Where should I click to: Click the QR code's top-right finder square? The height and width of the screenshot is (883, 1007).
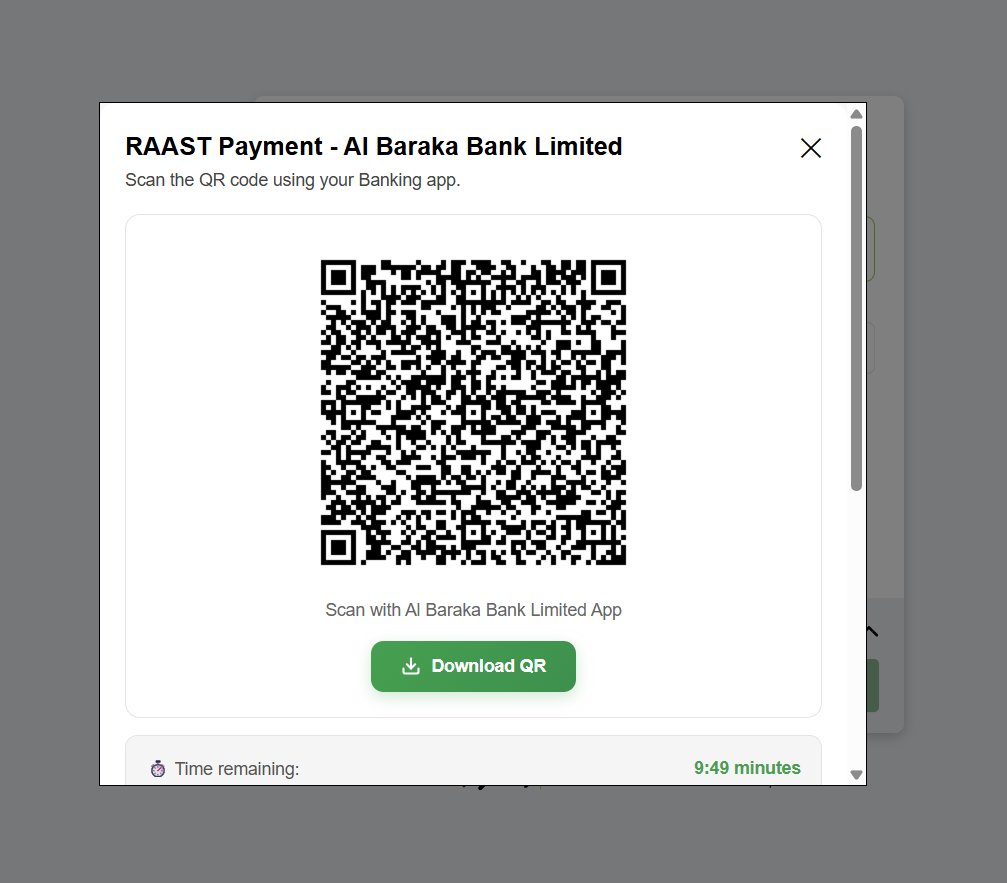pos(608,277)
